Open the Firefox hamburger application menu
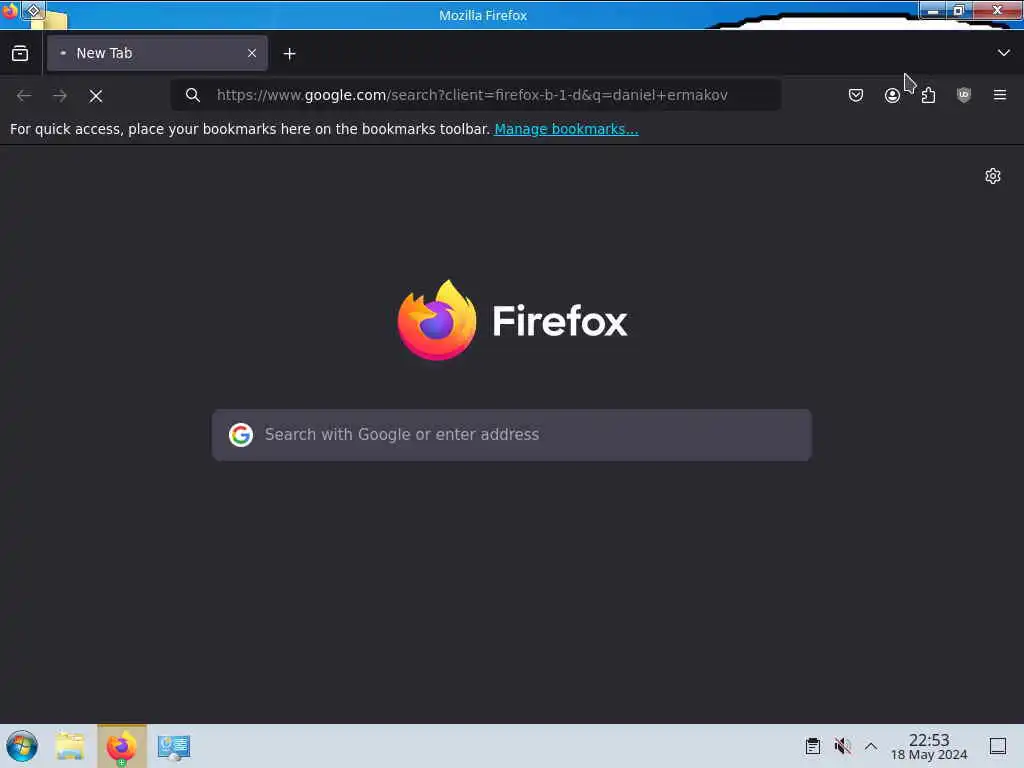Screen dimensions: 1024x768 click(1000, 95)
